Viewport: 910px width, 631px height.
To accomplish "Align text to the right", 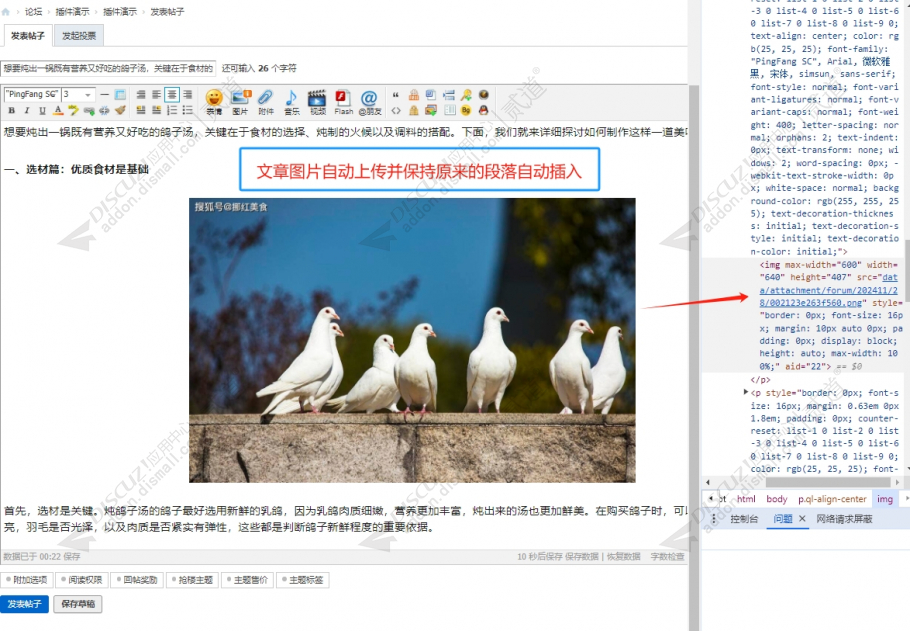I will (188, 94).
